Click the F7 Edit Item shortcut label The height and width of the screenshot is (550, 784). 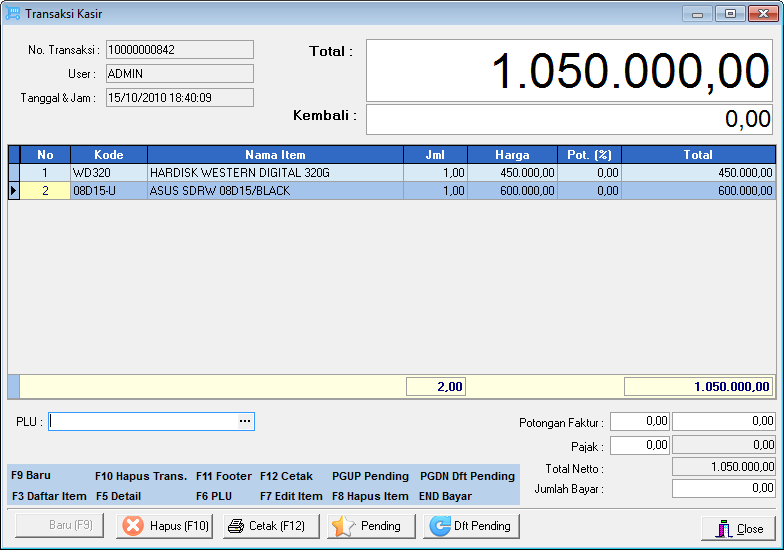coord(291,496)
